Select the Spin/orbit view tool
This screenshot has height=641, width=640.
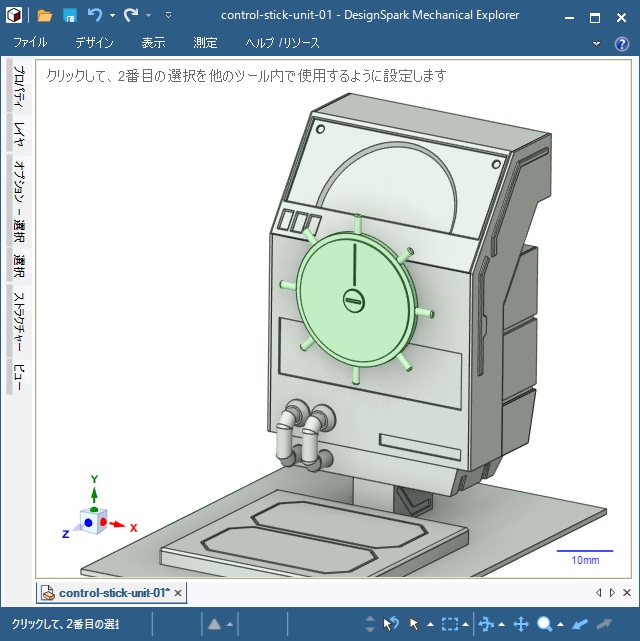(486, 624)
